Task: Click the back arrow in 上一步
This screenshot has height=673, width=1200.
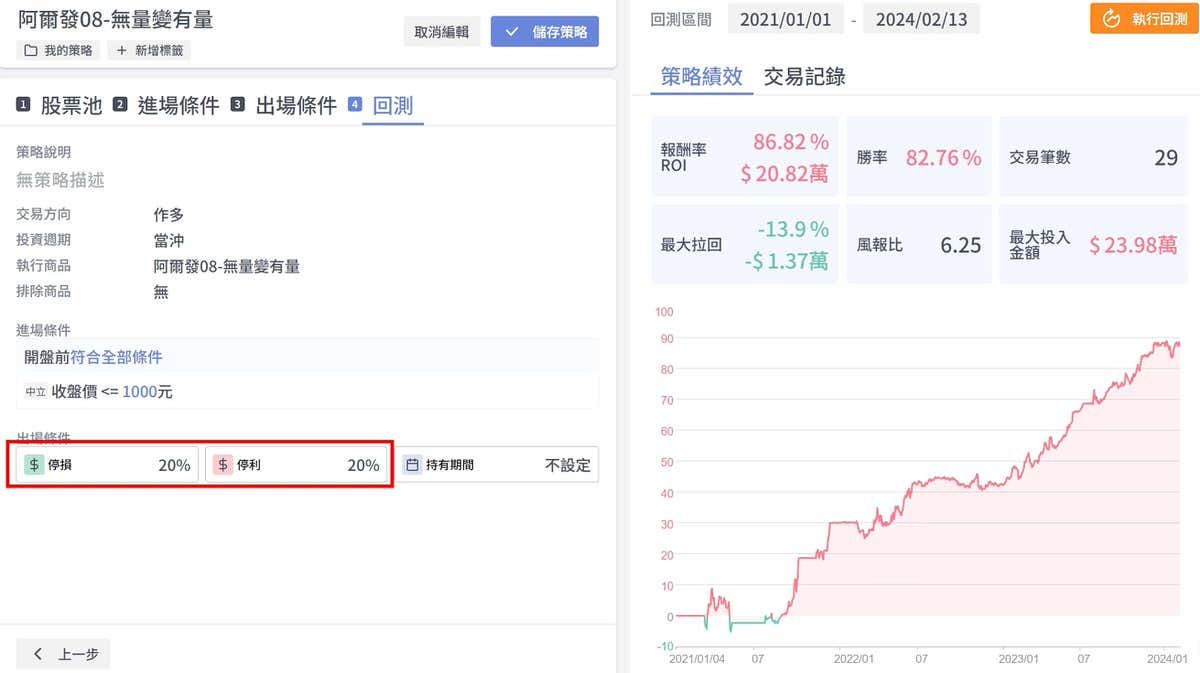Action: click(39, 654)
